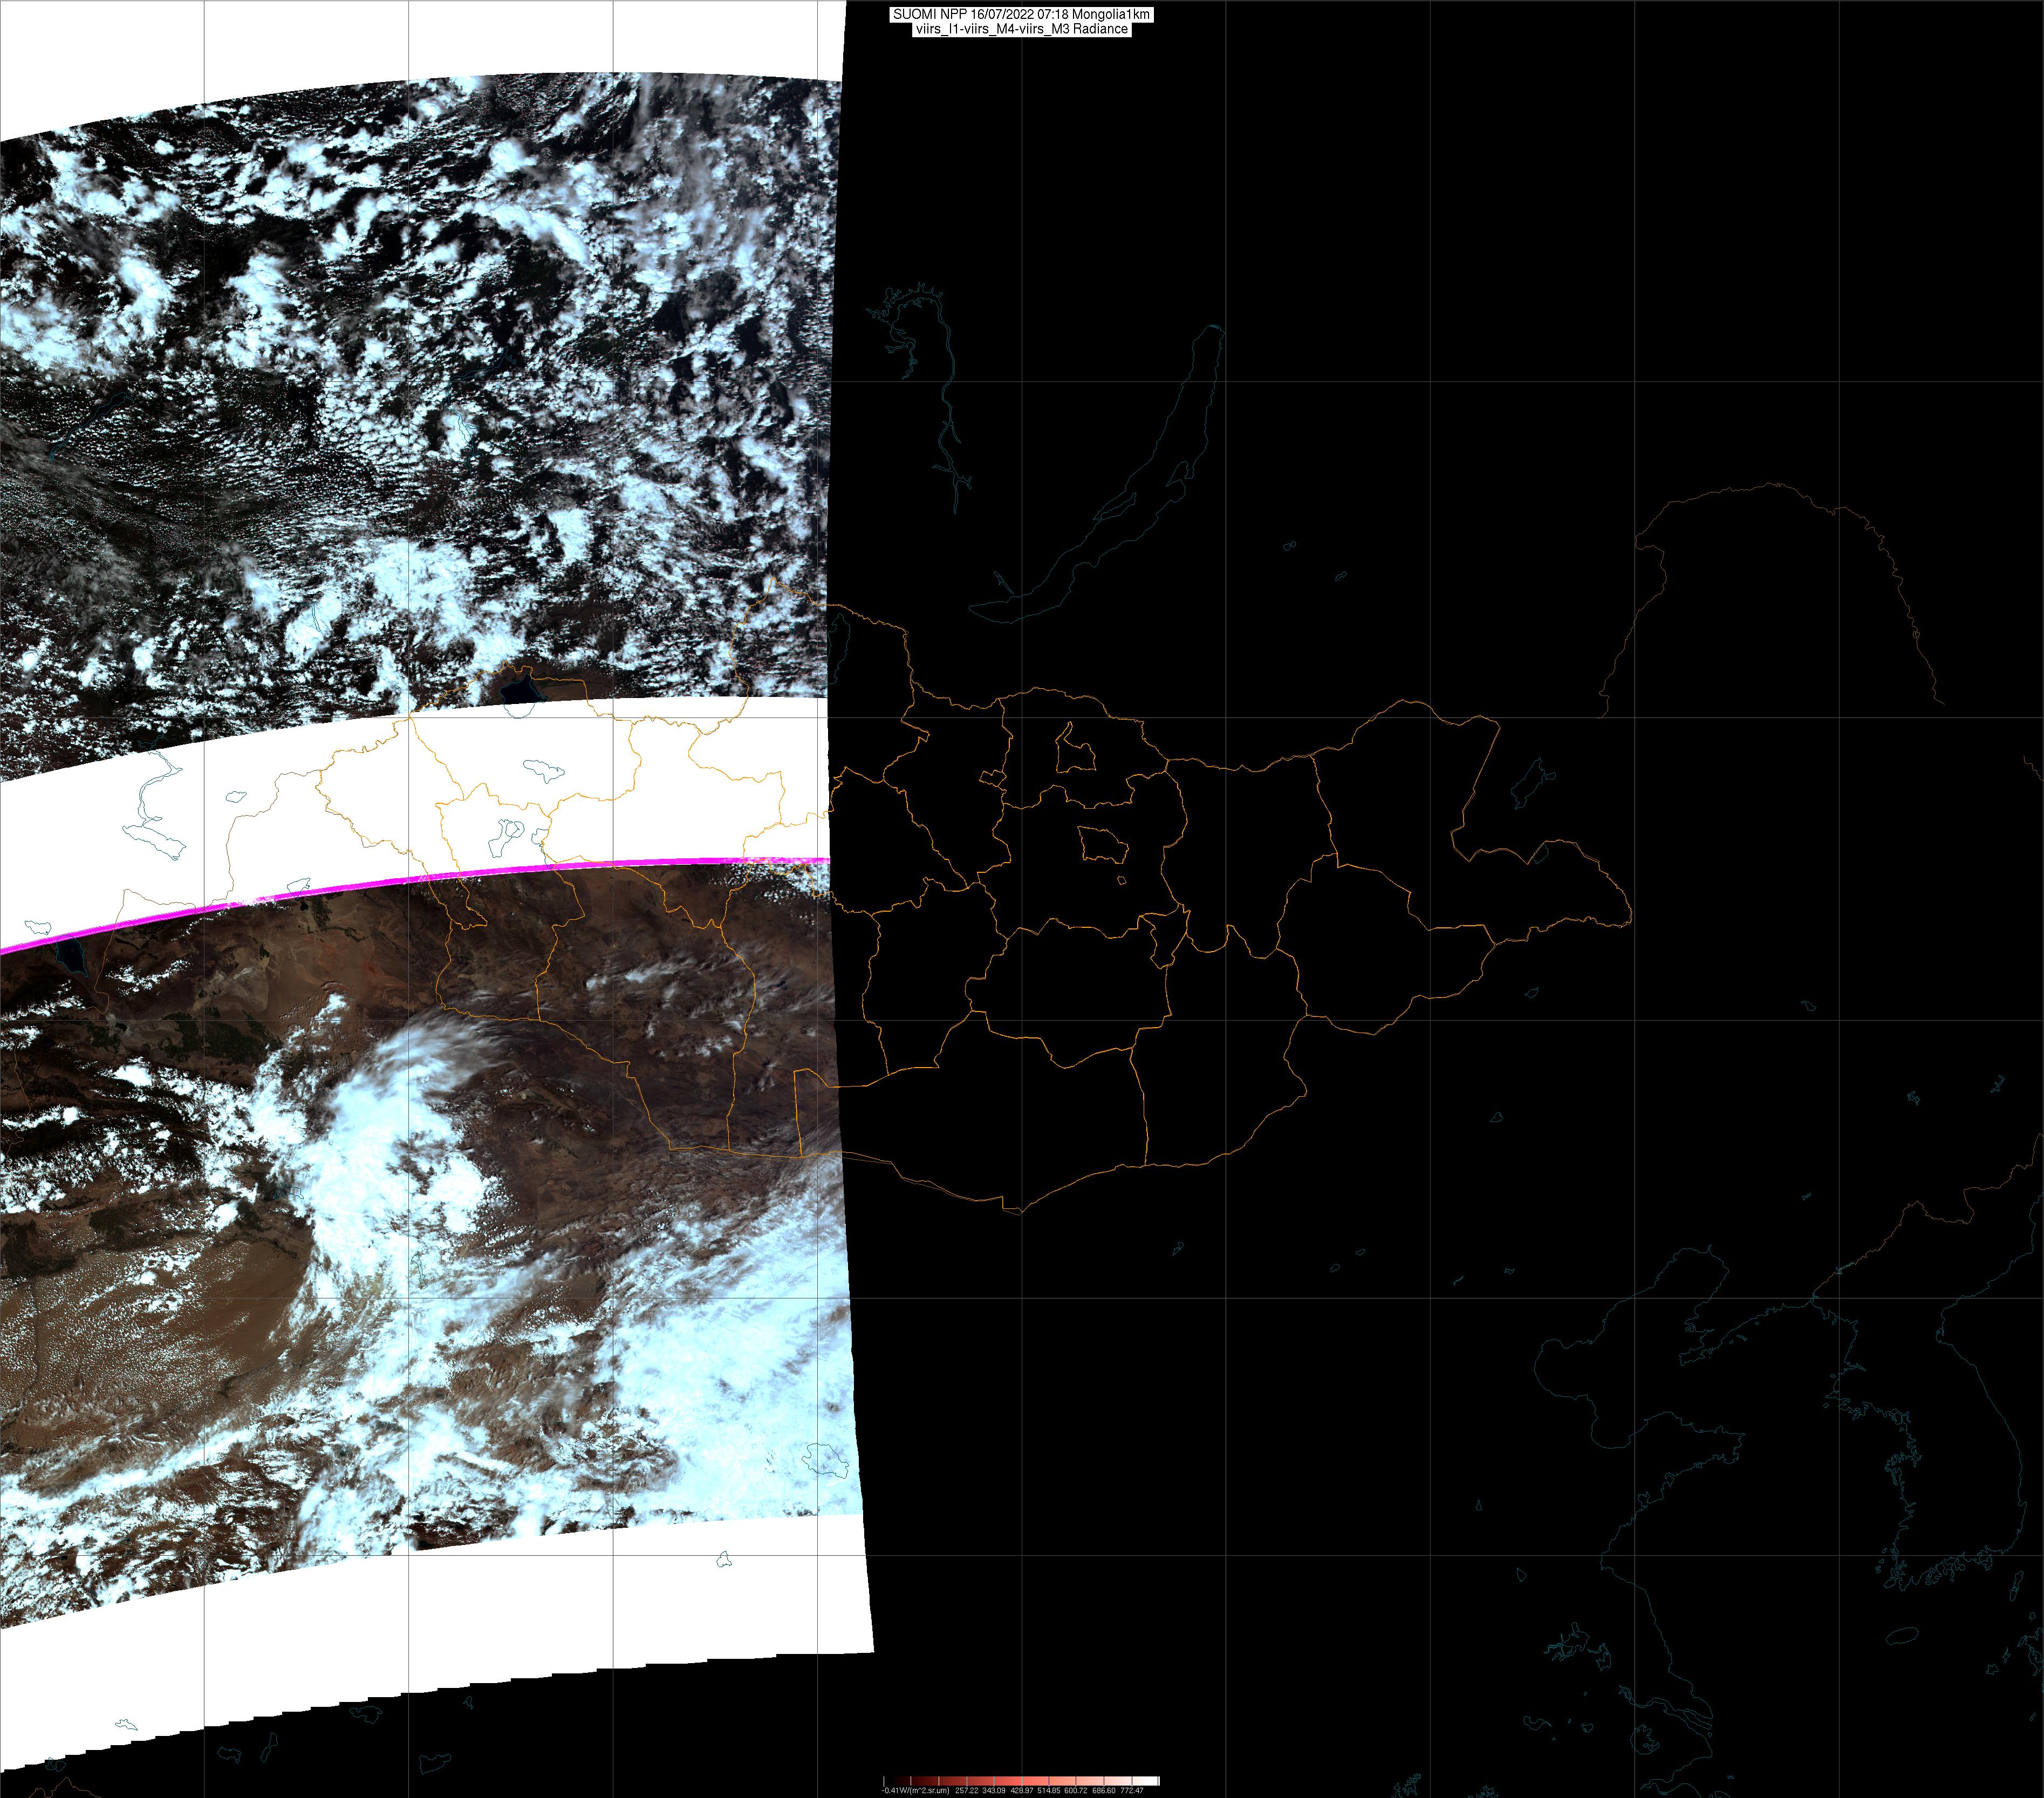The width and height of the screenshot is (2044, 1798).
Task: Click the 772.47 colorbar value label
Action: [x=1132, y=1790]
